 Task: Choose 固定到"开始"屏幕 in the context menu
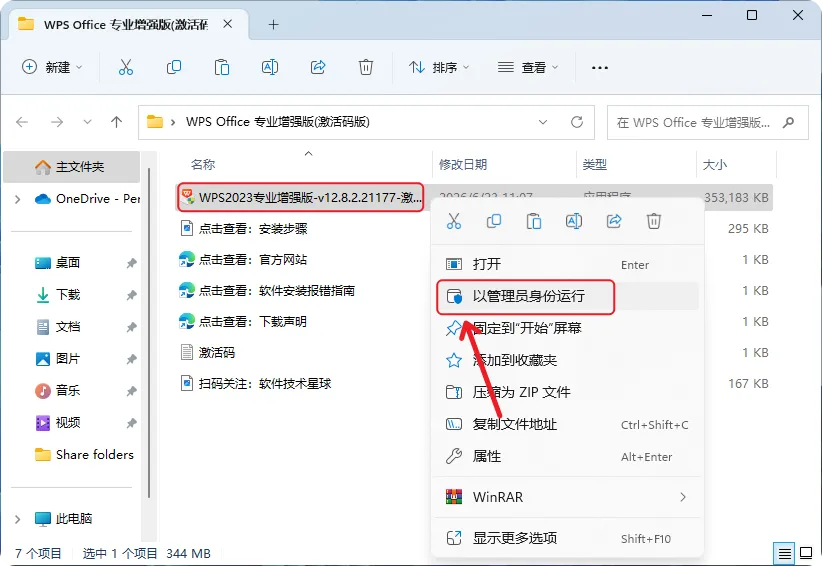567,328
